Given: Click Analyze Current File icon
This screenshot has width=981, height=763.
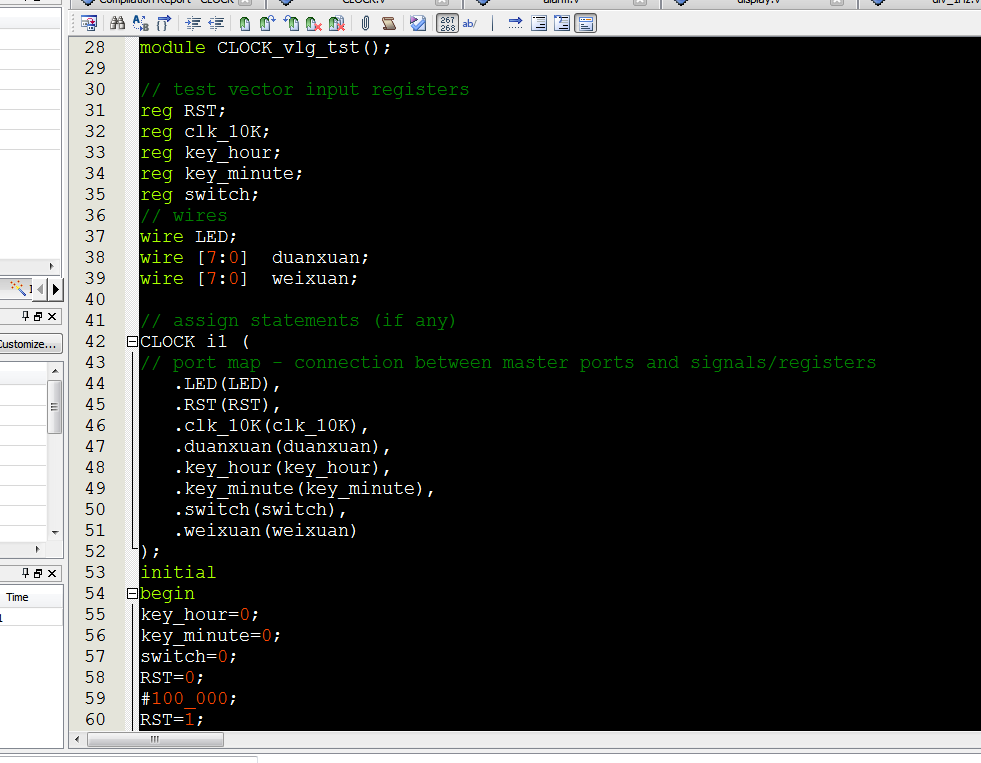Looking at the screenshot, I should point(418,24).
